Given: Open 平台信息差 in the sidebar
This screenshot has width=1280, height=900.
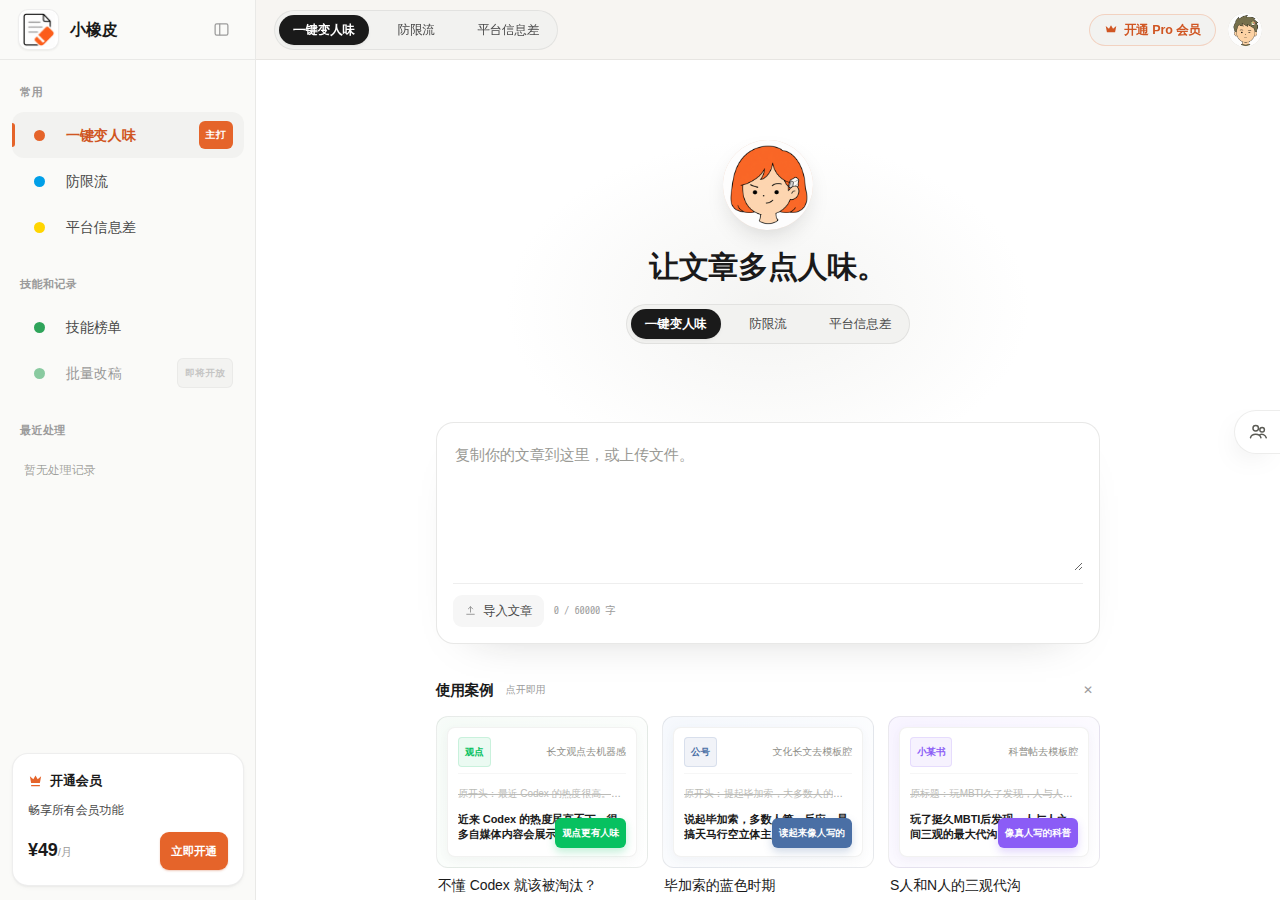Looking at the screenshot, I should coord(128,227).
